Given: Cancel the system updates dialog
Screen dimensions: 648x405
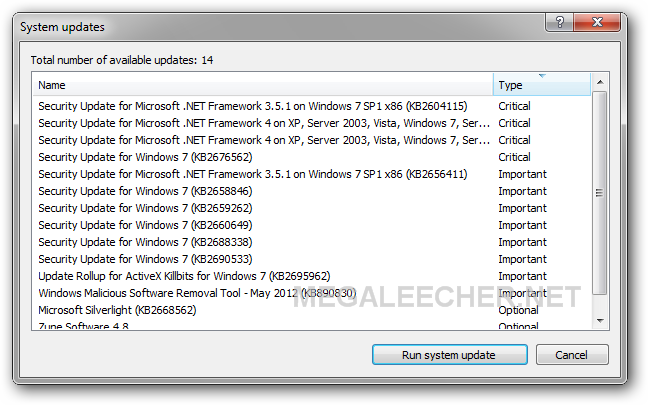Looking at the screenshot, I should [572, 355].
